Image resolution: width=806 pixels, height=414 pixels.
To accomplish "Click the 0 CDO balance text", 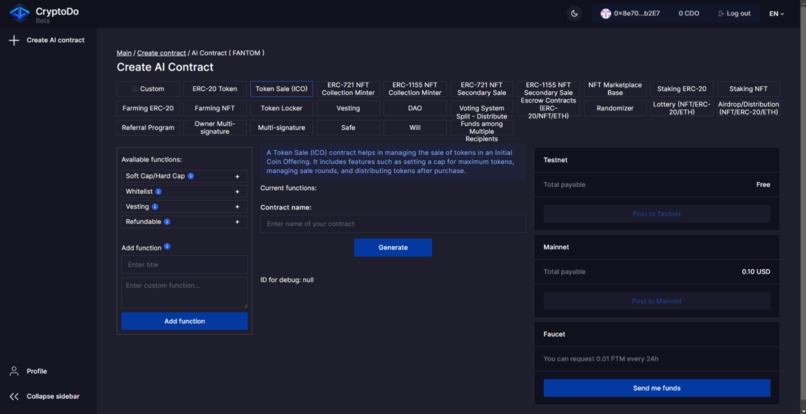I will click(689, 13).
